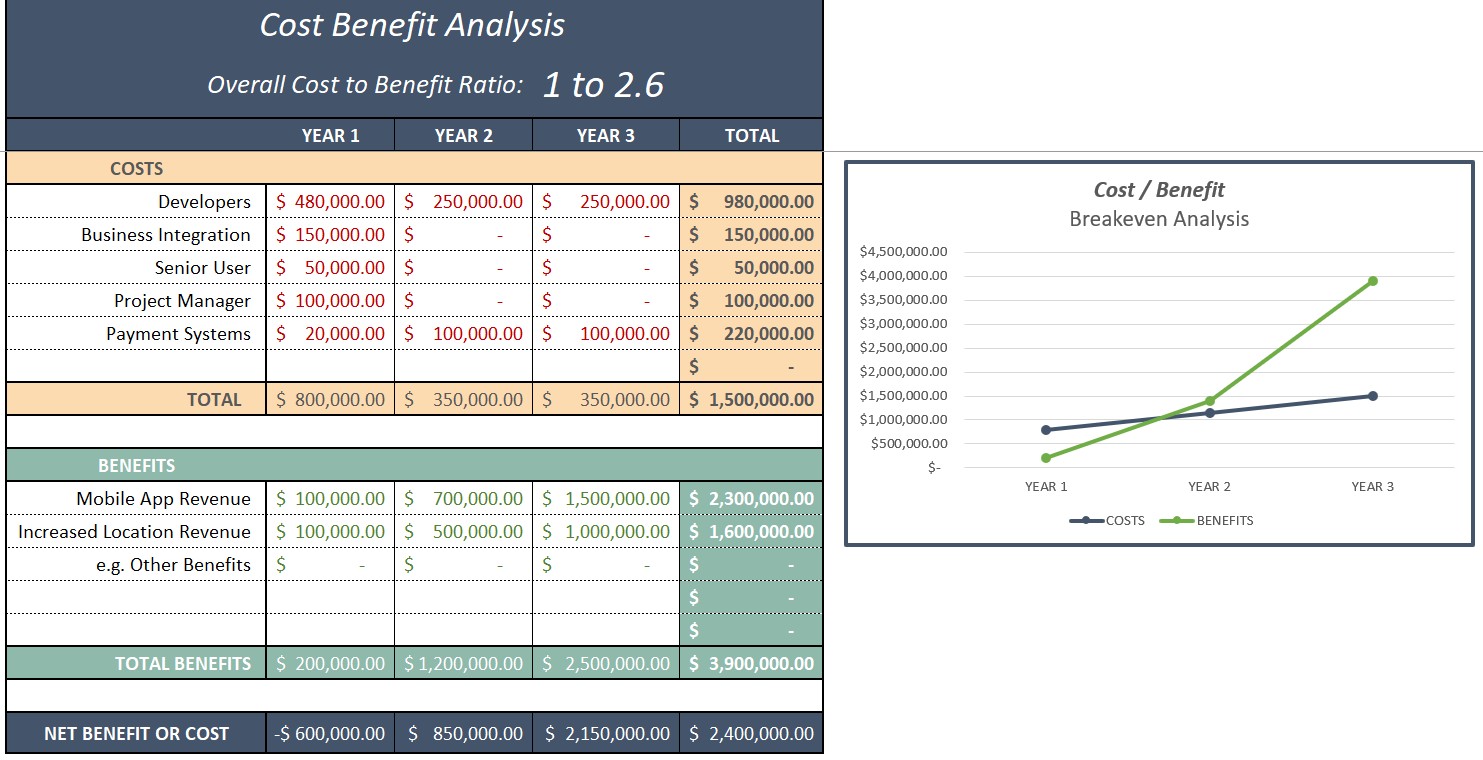1483x760 pixels.
Task: Select the total benefits $3,900,000.00 cell
Action: [x=751, y=664]
